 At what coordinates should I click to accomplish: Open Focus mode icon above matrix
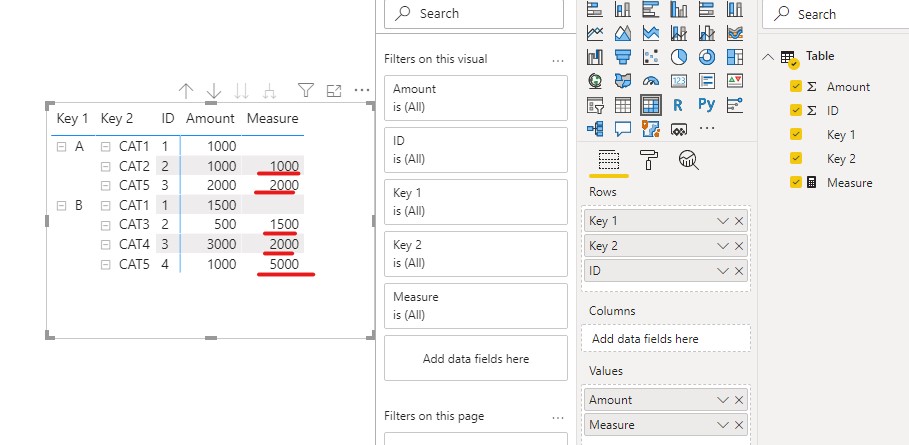(334, 90)
